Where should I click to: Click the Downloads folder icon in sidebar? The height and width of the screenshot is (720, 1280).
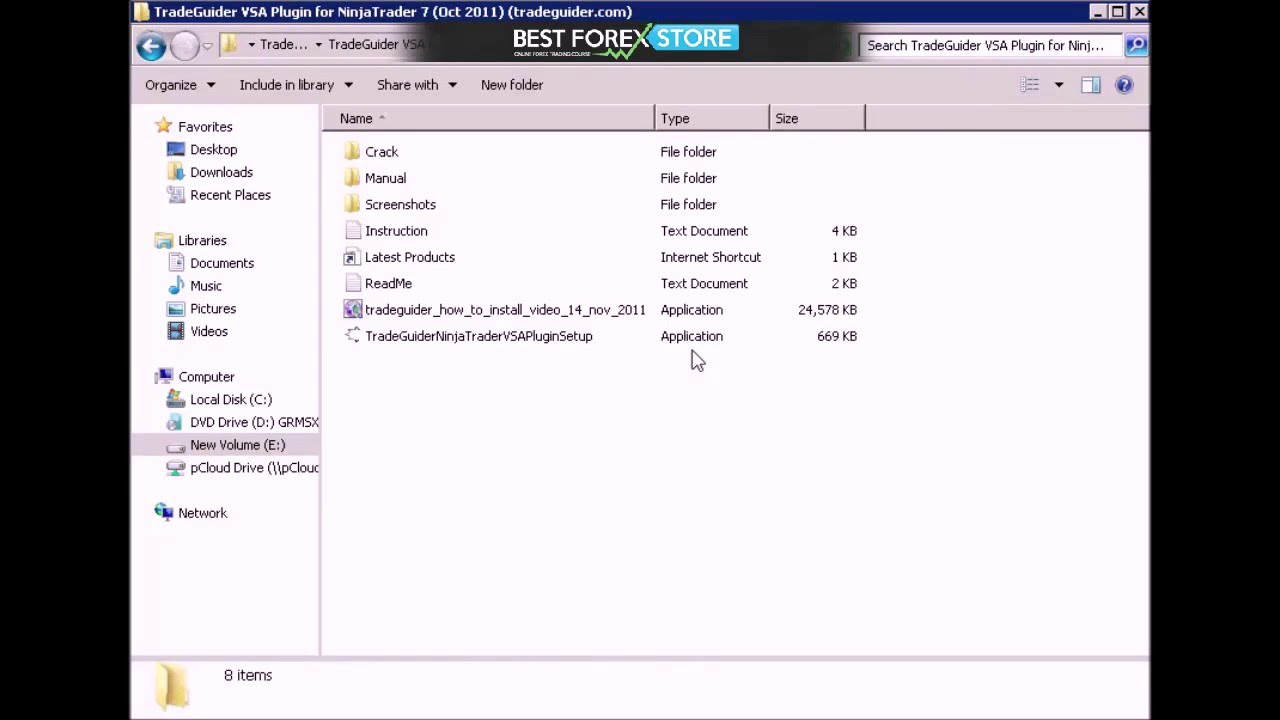[x=176, y=172]
